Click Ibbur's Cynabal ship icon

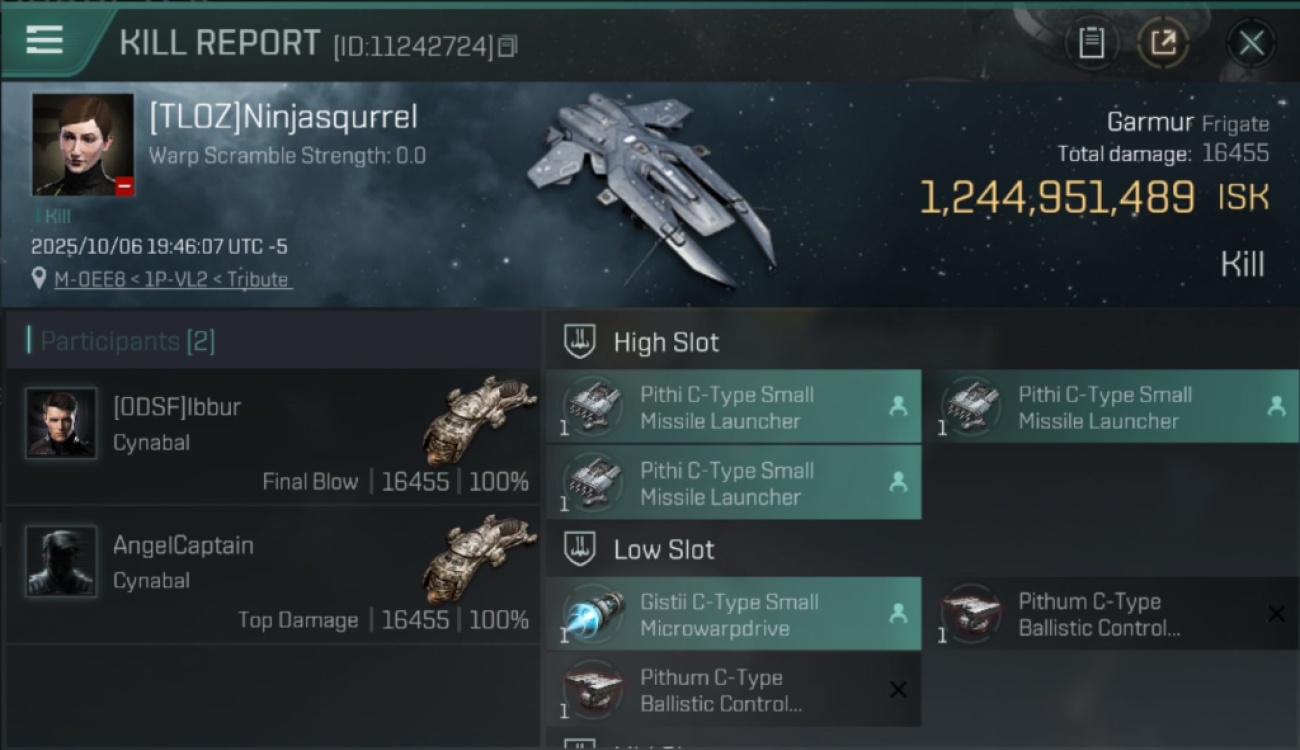[480, 420]
